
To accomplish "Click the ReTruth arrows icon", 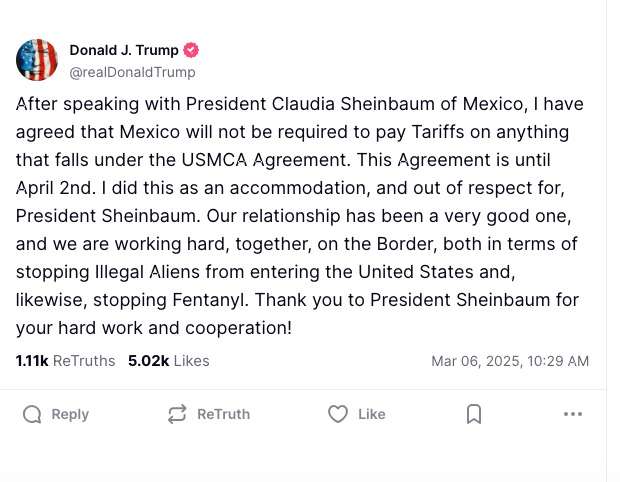I will click(177, 414).
